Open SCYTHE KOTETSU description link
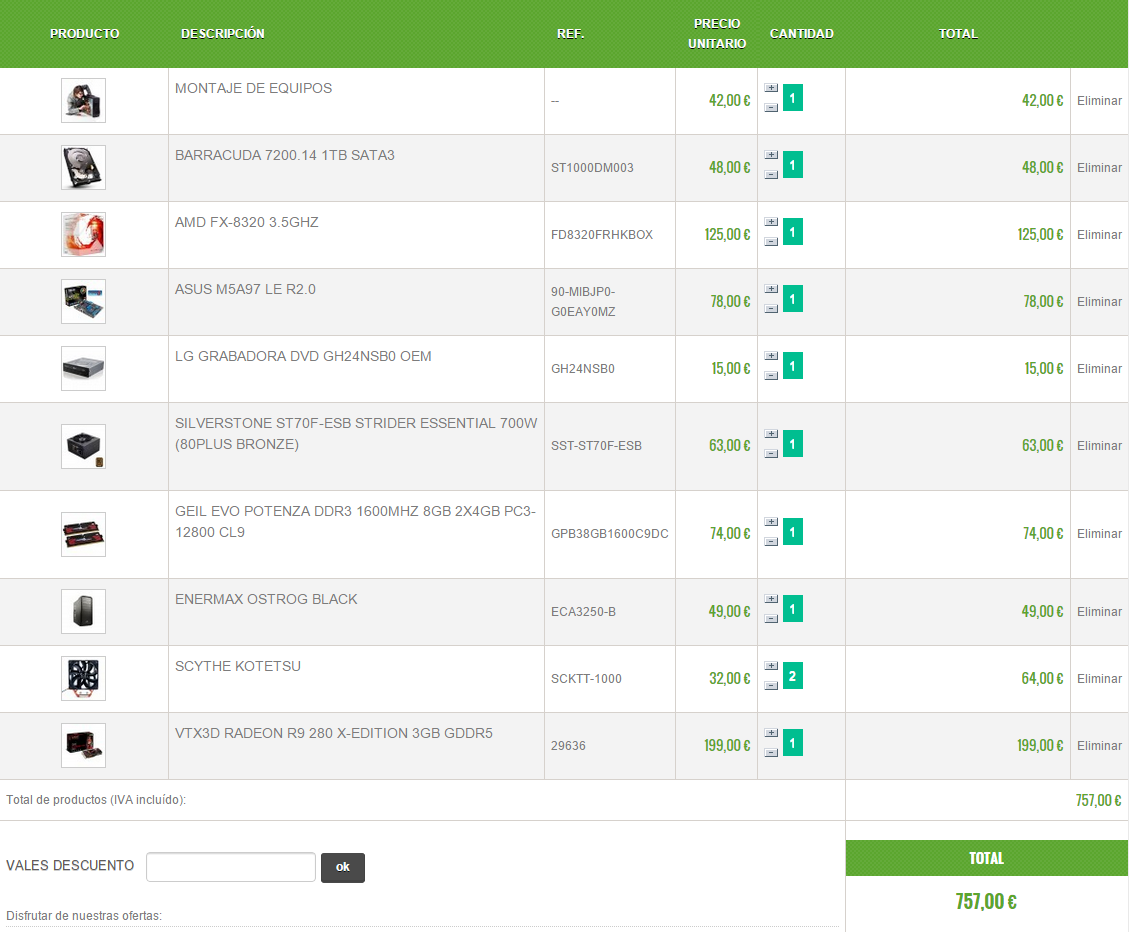Viewport: 1130px width, 932px height. coord(238,667)
